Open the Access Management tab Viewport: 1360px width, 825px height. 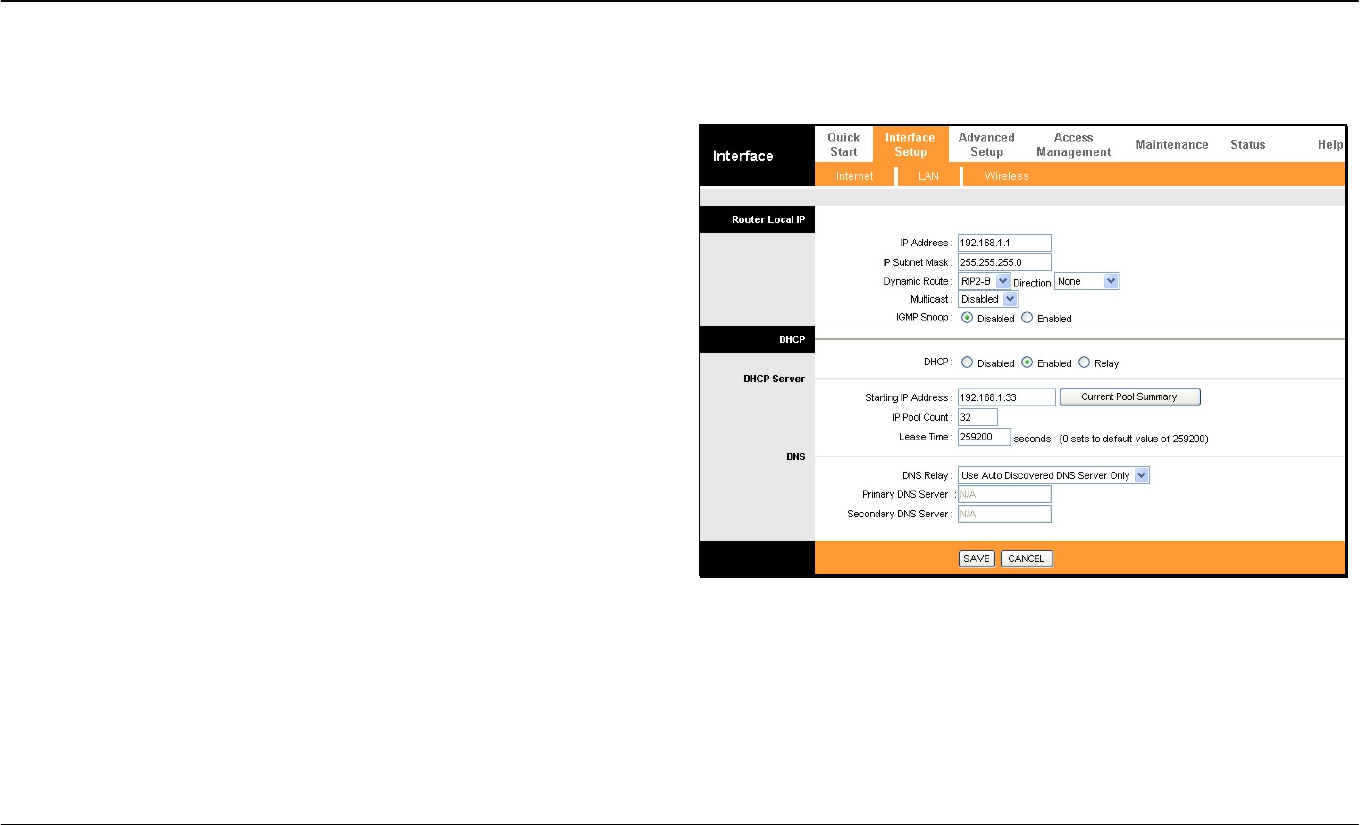click(1073, 145)
